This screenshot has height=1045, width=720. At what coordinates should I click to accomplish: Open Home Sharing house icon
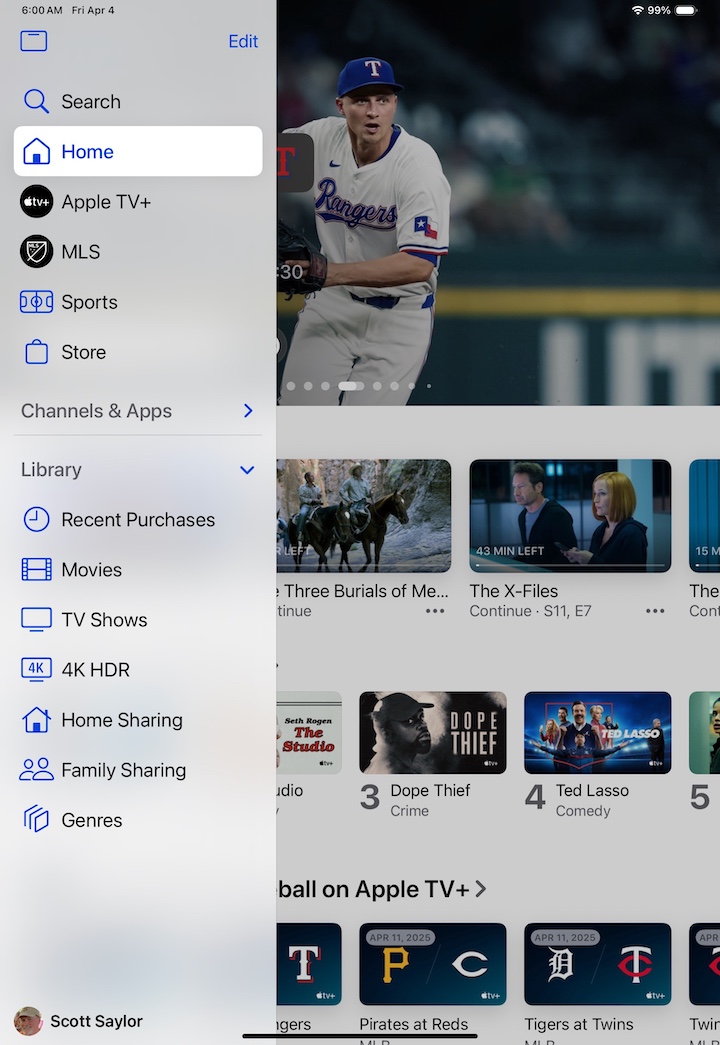[x=37, y=720]
